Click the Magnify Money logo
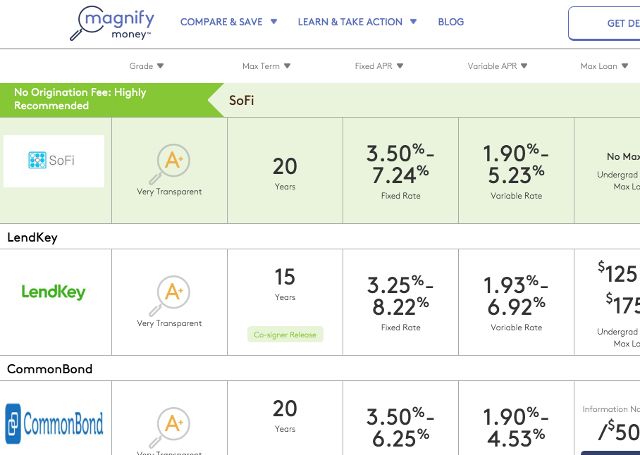640x455 pixels. click(x=111, y=23)
